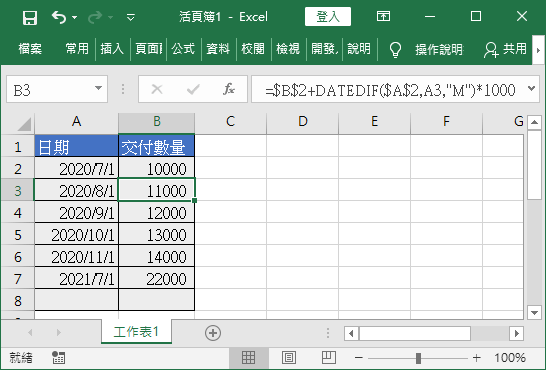Switch to Page Layout view

click(x=289, y=357)
